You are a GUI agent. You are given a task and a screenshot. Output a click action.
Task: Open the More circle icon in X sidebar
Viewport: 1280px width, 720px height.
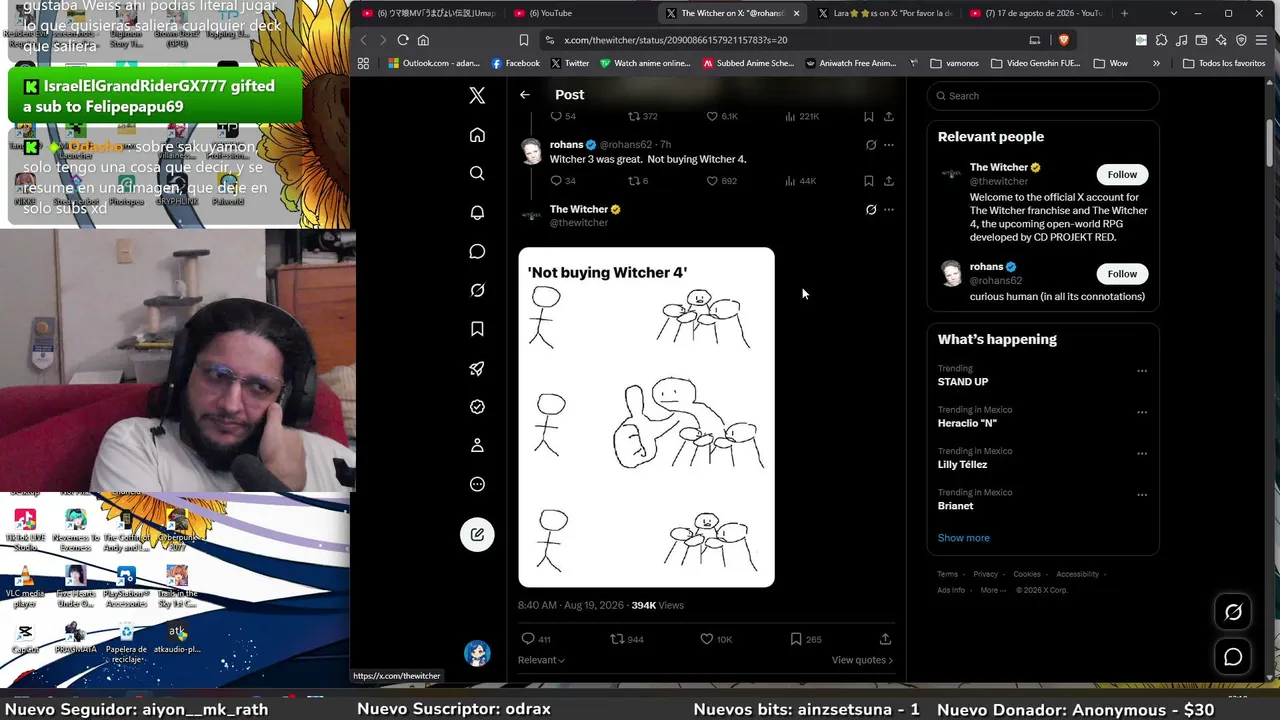click(x=477, y=484)
